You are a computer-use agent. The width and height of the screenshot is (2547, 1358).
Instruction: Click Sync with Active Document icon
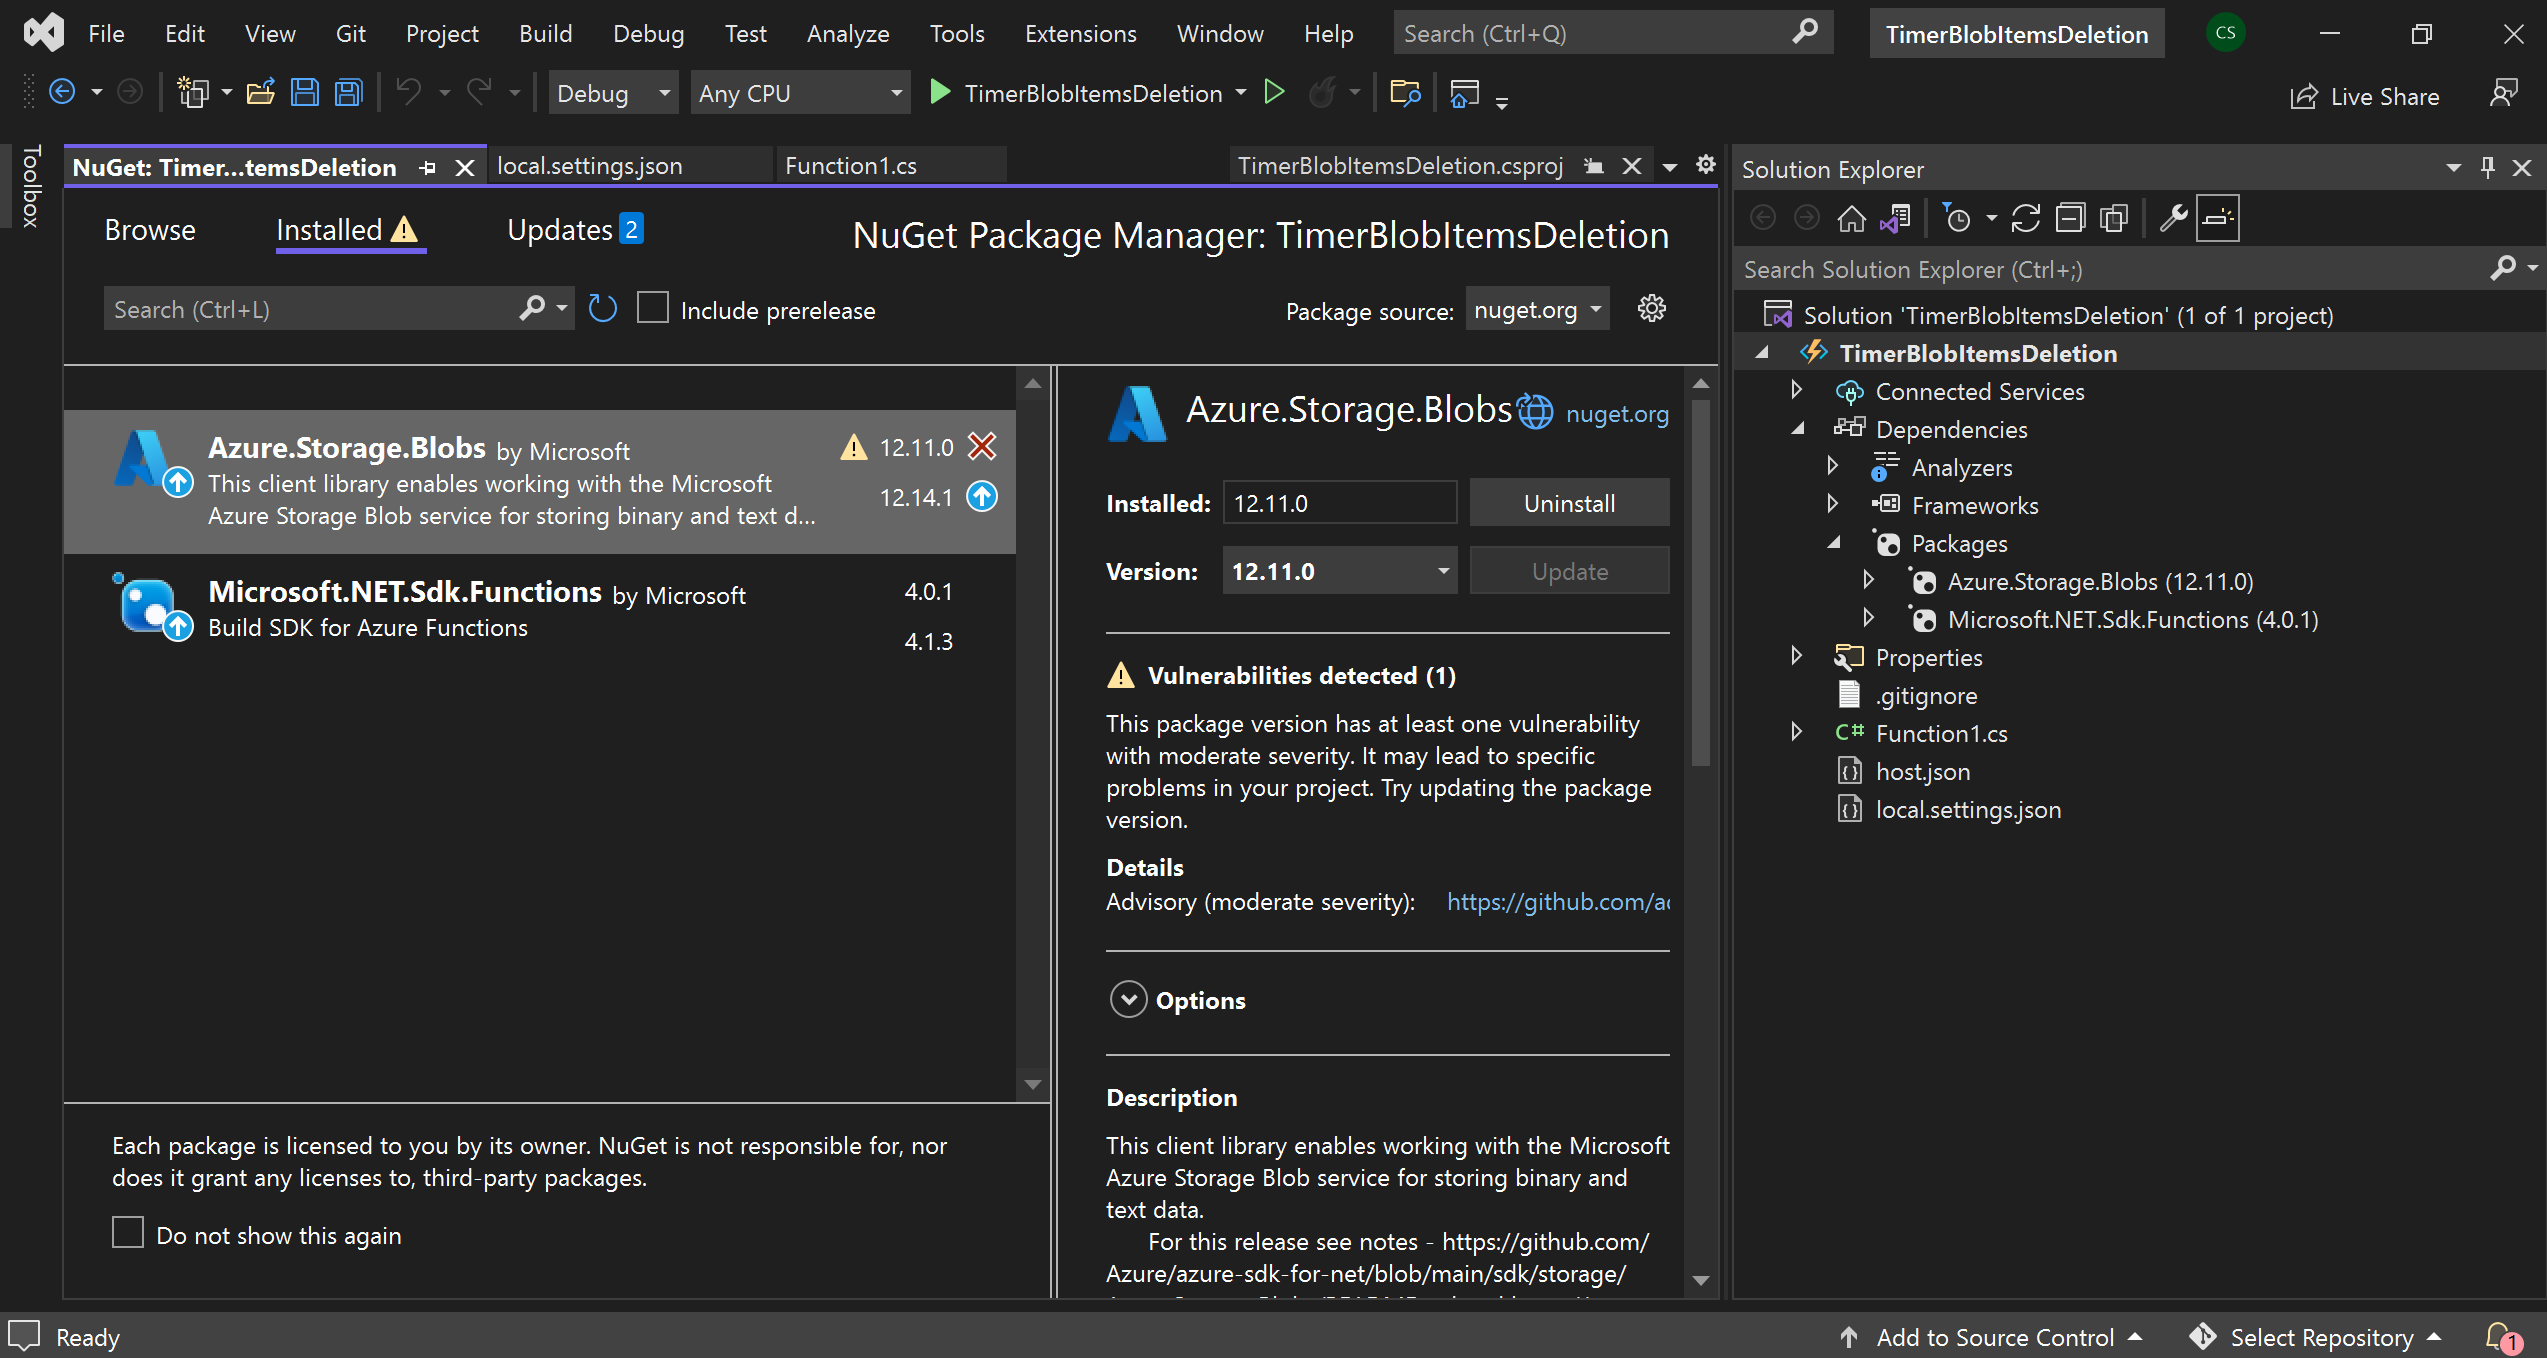pos(2025,218)
